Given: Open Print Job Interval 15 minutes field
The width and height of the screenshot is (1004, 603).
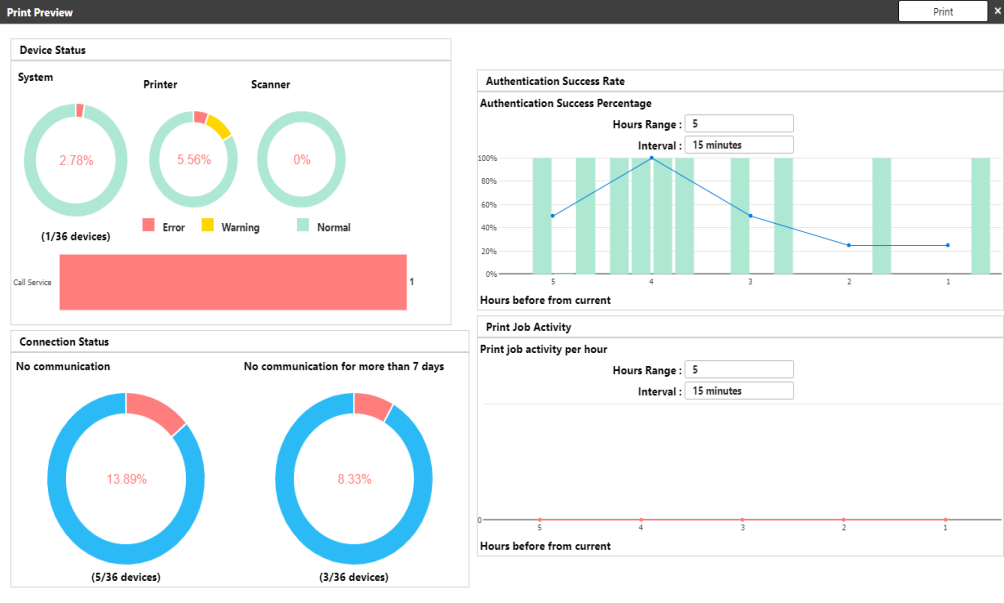Looking at the screenshot, I should 739,391.
